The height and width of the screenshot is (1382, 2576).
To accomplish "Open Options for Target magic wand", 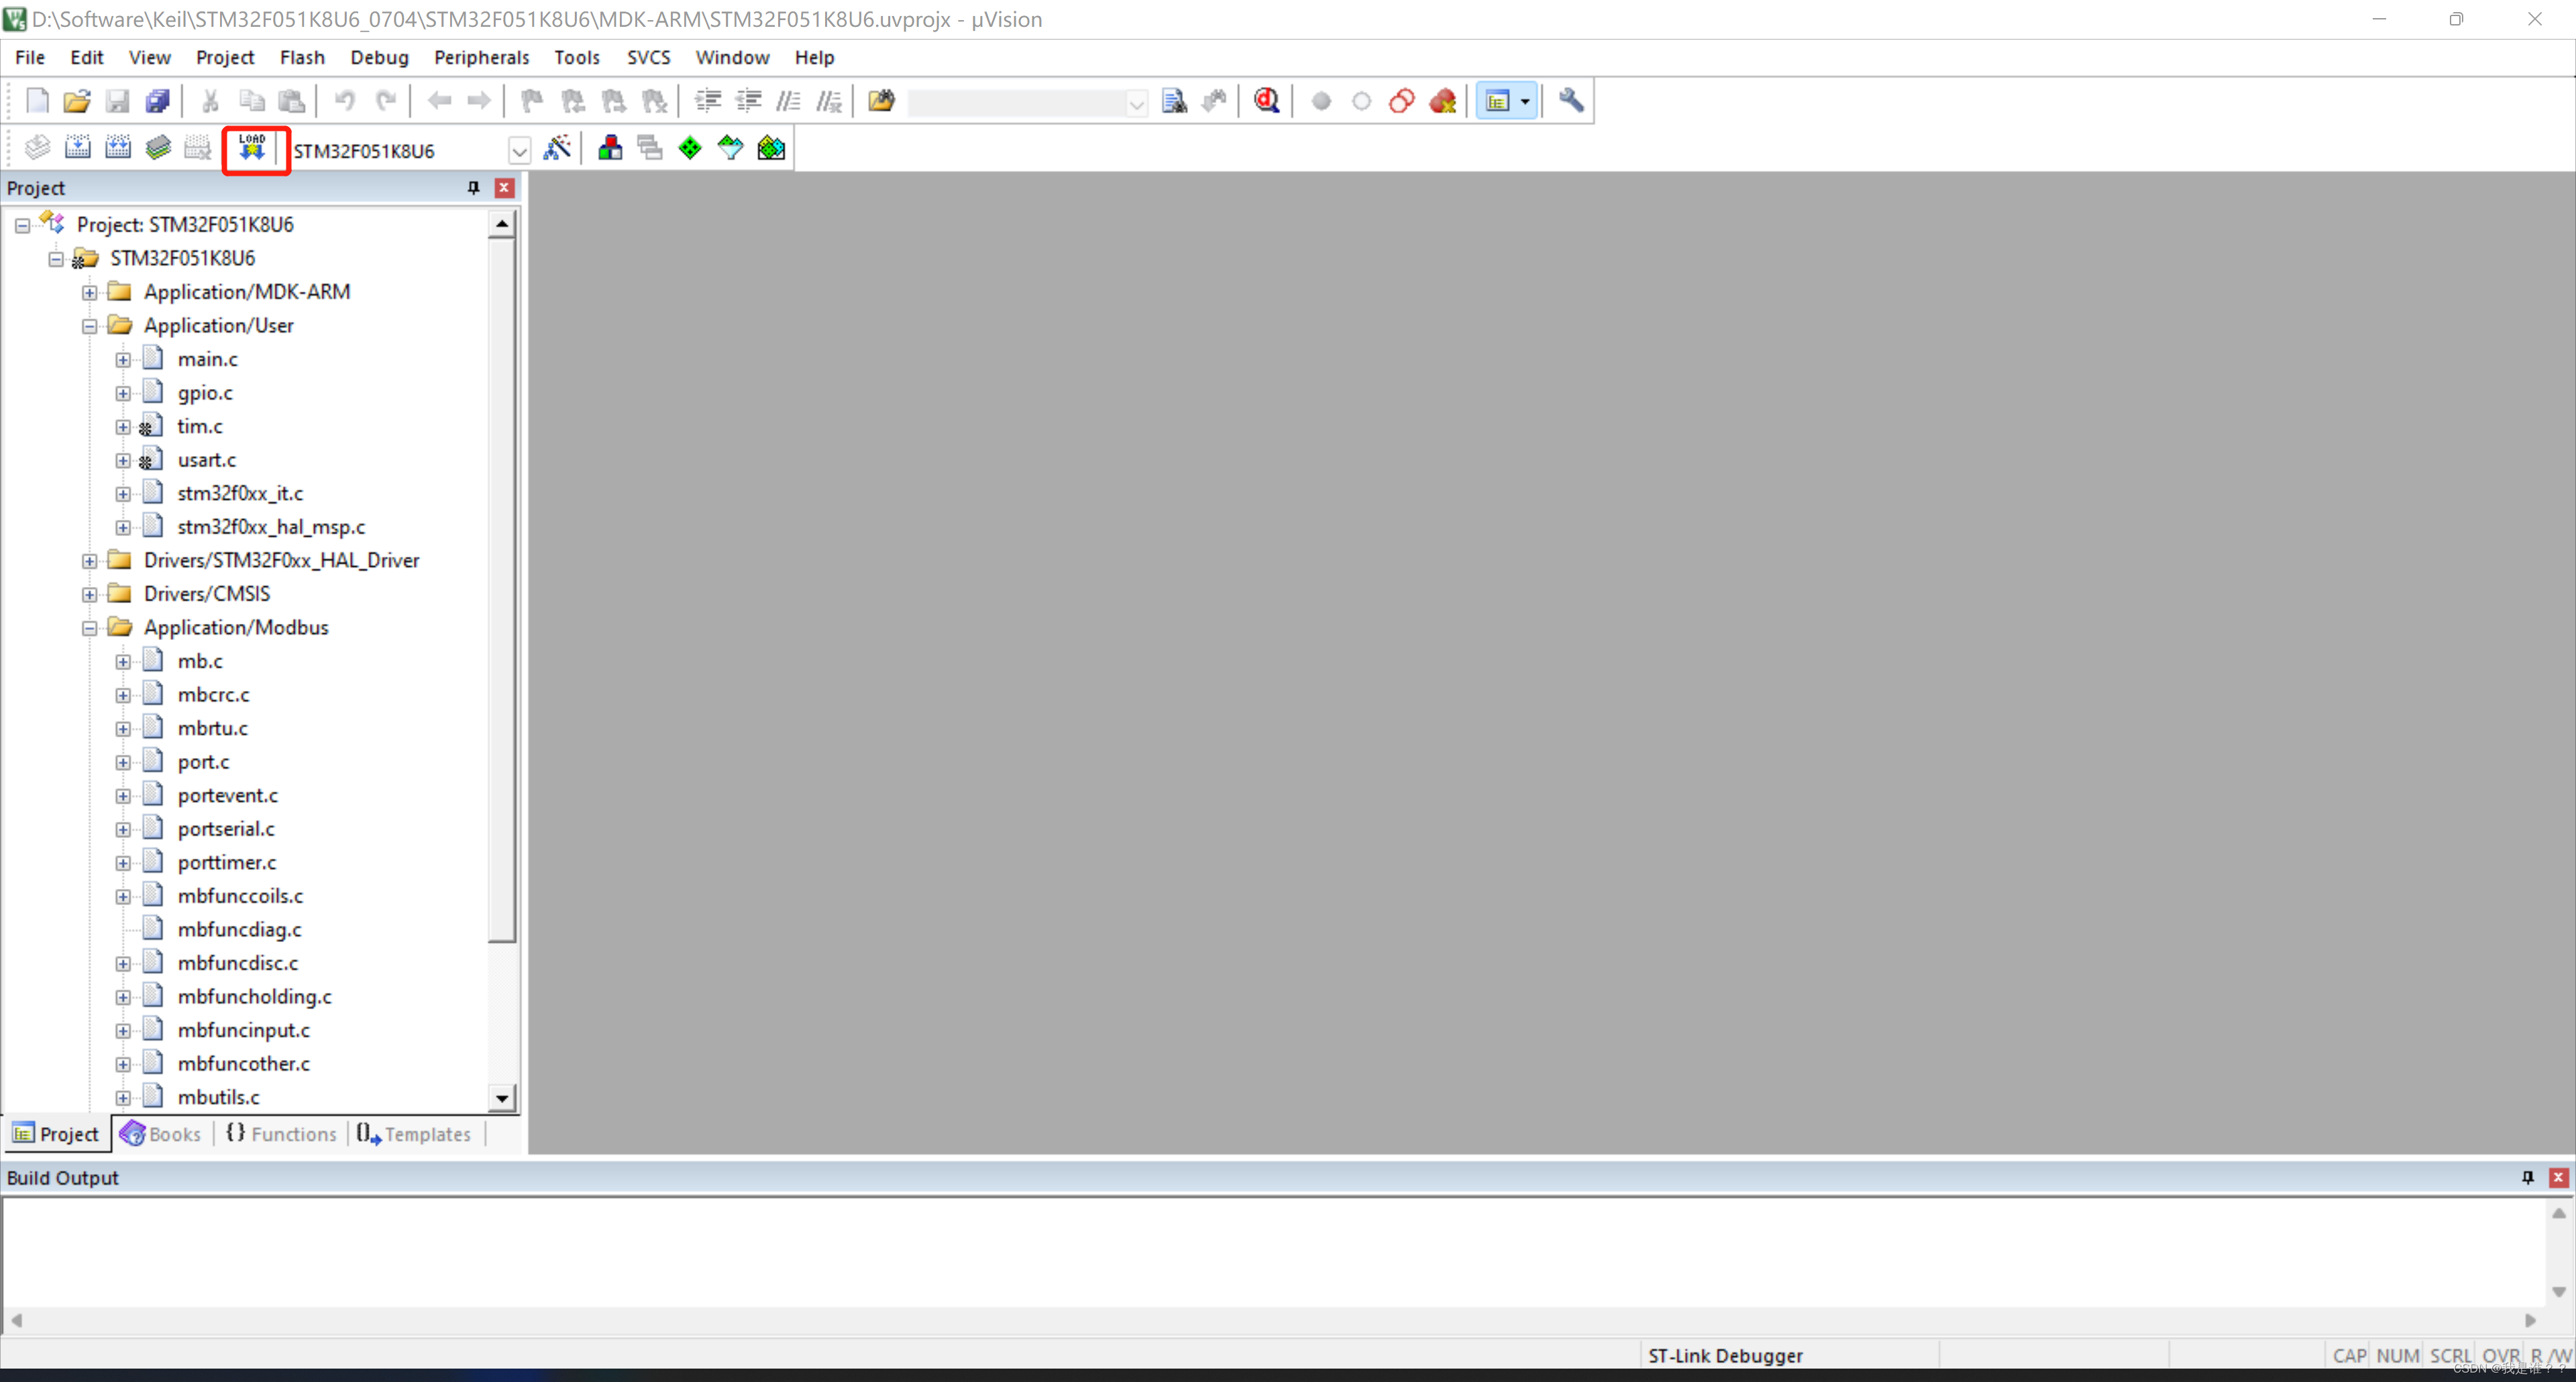I will coord(557,149).
